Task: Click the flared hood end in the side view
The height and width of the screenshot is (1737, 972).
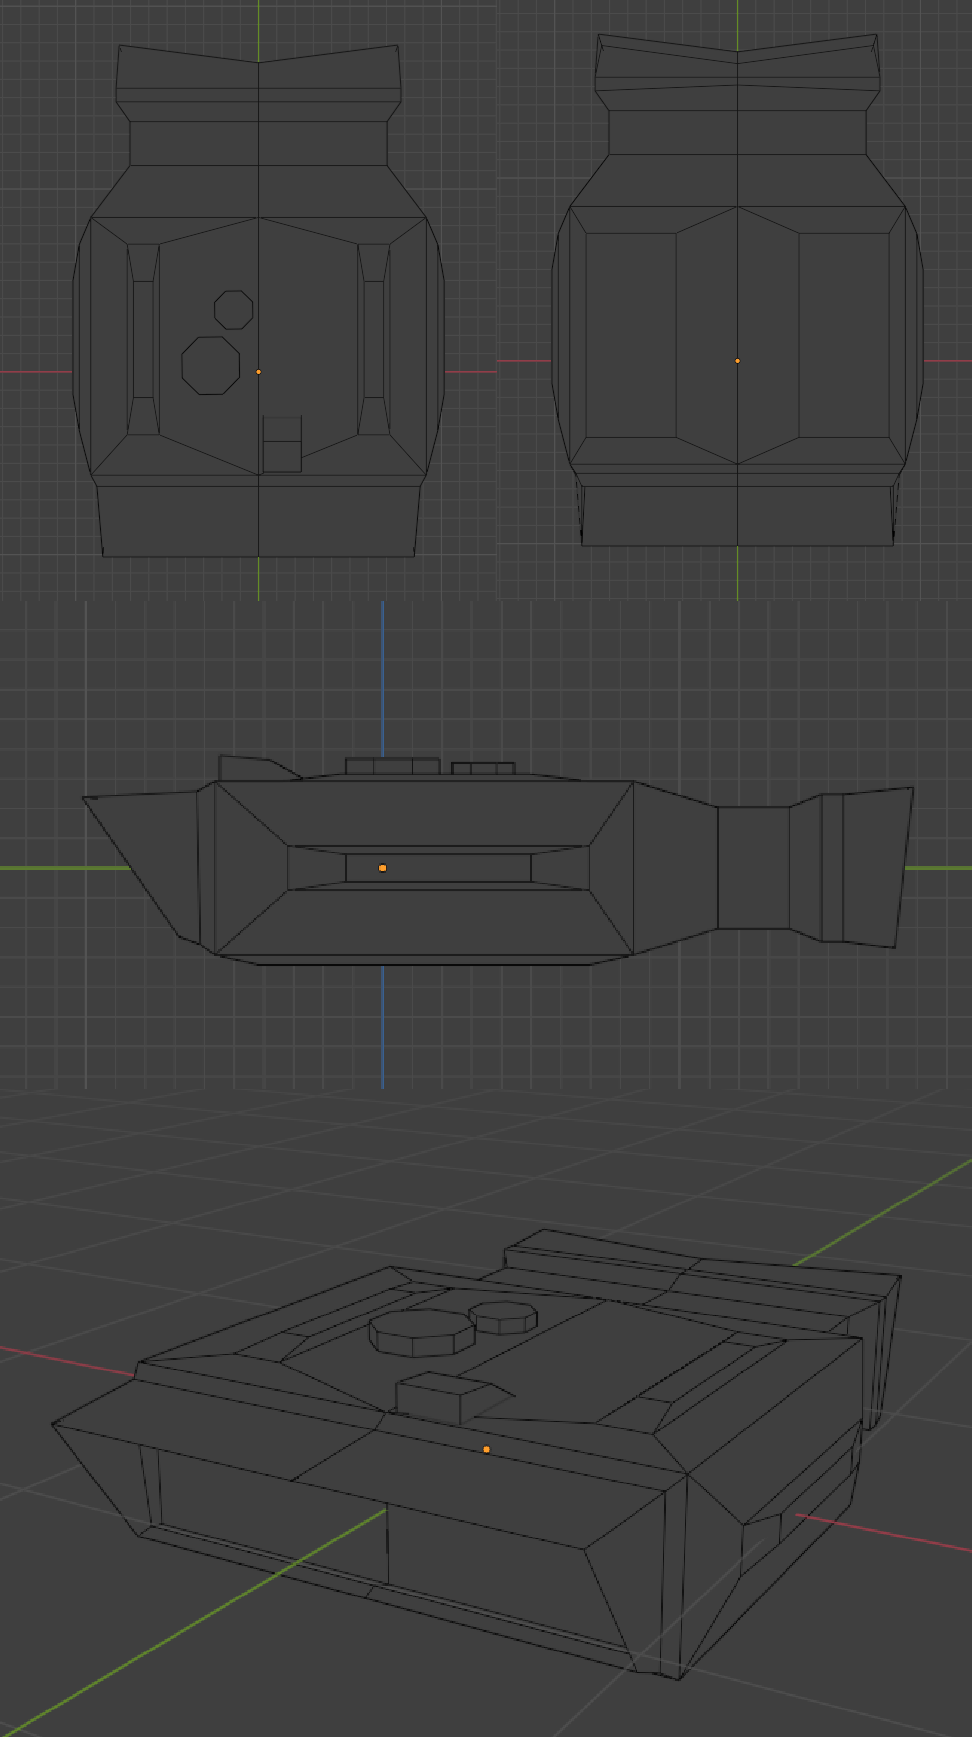Action: pyautogui.click(x=867, y=866)
